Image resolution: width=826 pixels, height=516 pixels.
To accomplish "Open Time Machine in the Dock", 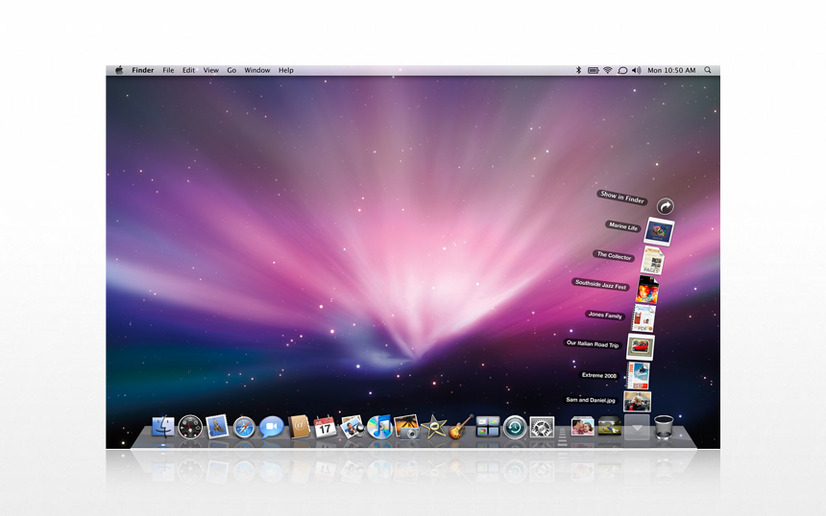I will pyautogui.click(x=515, y=427).
